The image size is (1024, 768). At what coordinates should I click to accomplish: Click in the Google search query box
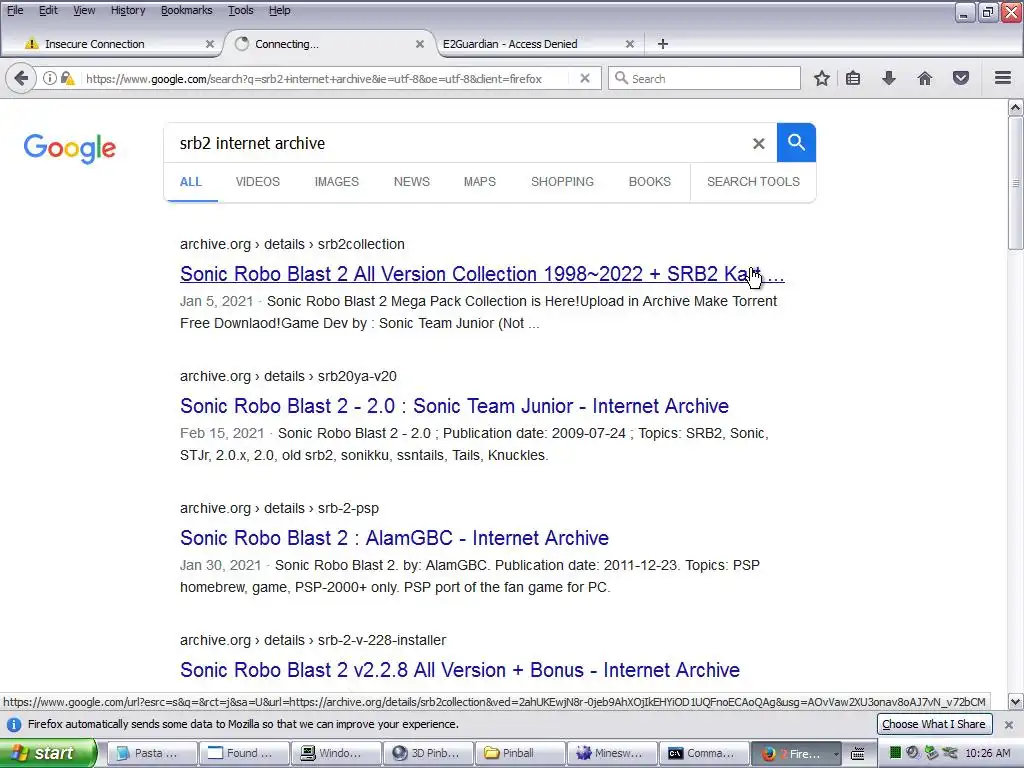tap(457, 143)
